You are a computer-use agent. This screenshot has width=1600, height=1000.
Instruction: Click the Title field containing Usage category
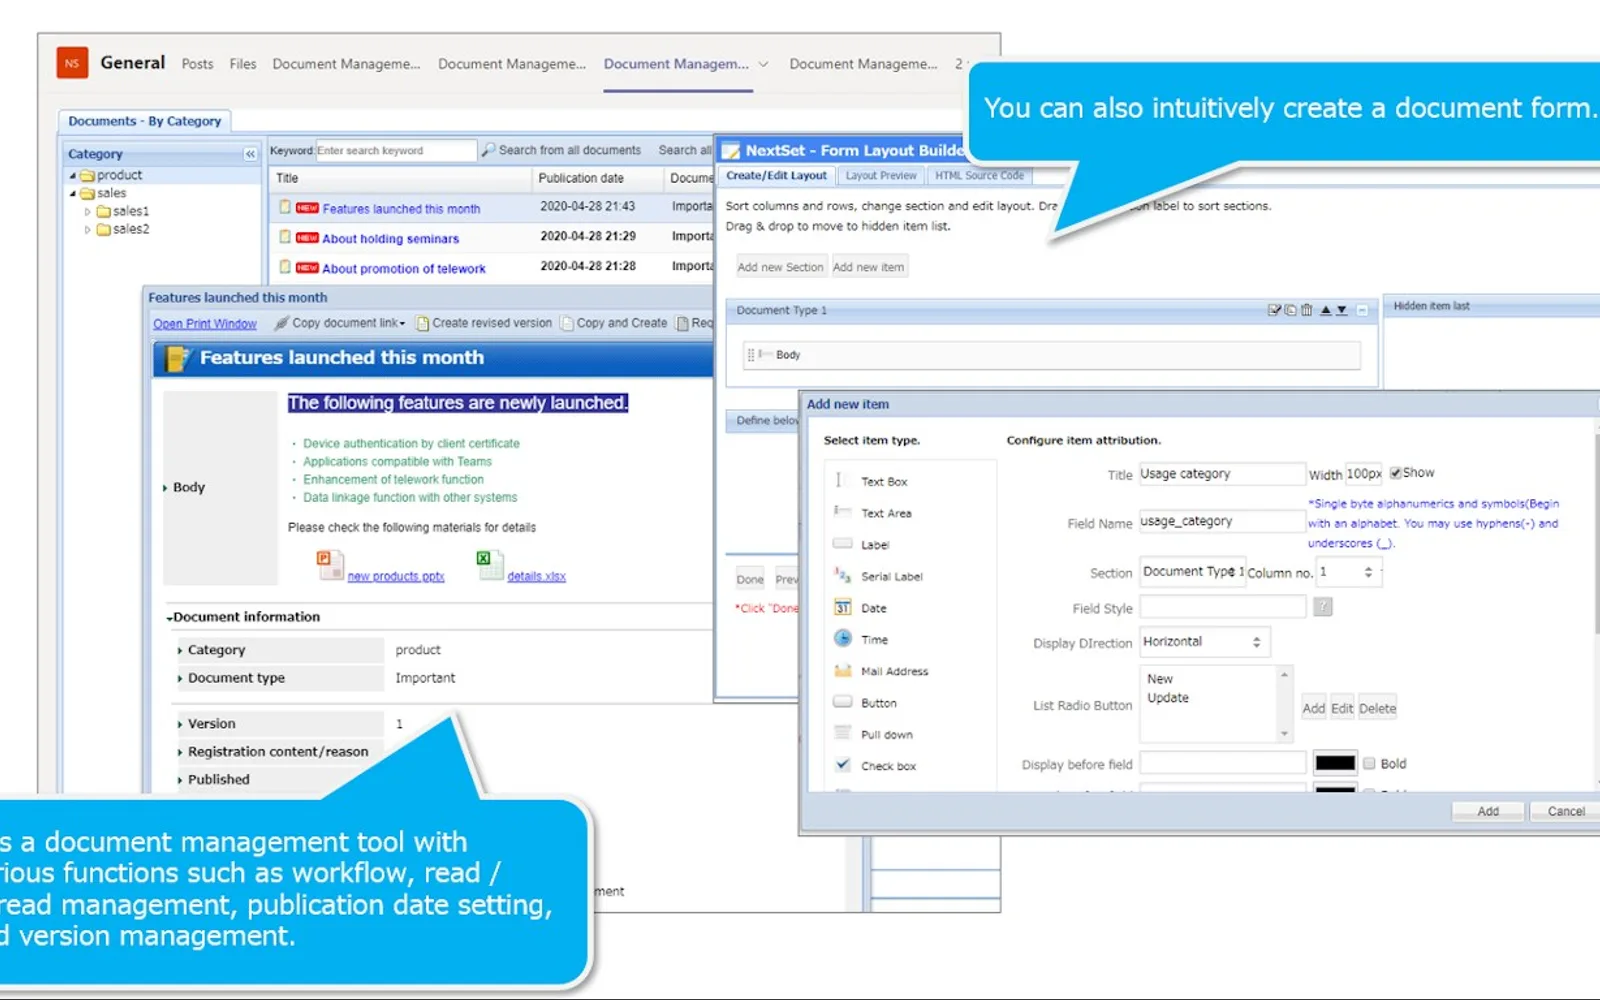pos(1223,474)
